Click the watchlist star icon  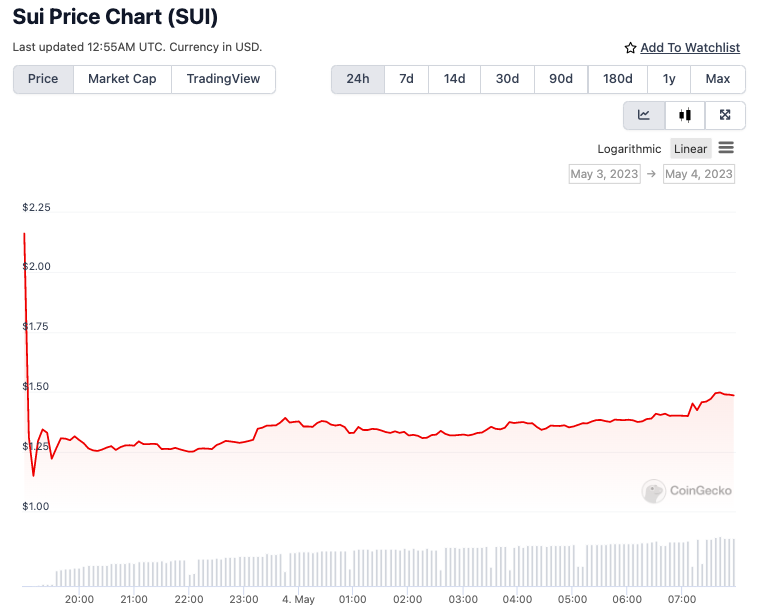coord(630,48)
